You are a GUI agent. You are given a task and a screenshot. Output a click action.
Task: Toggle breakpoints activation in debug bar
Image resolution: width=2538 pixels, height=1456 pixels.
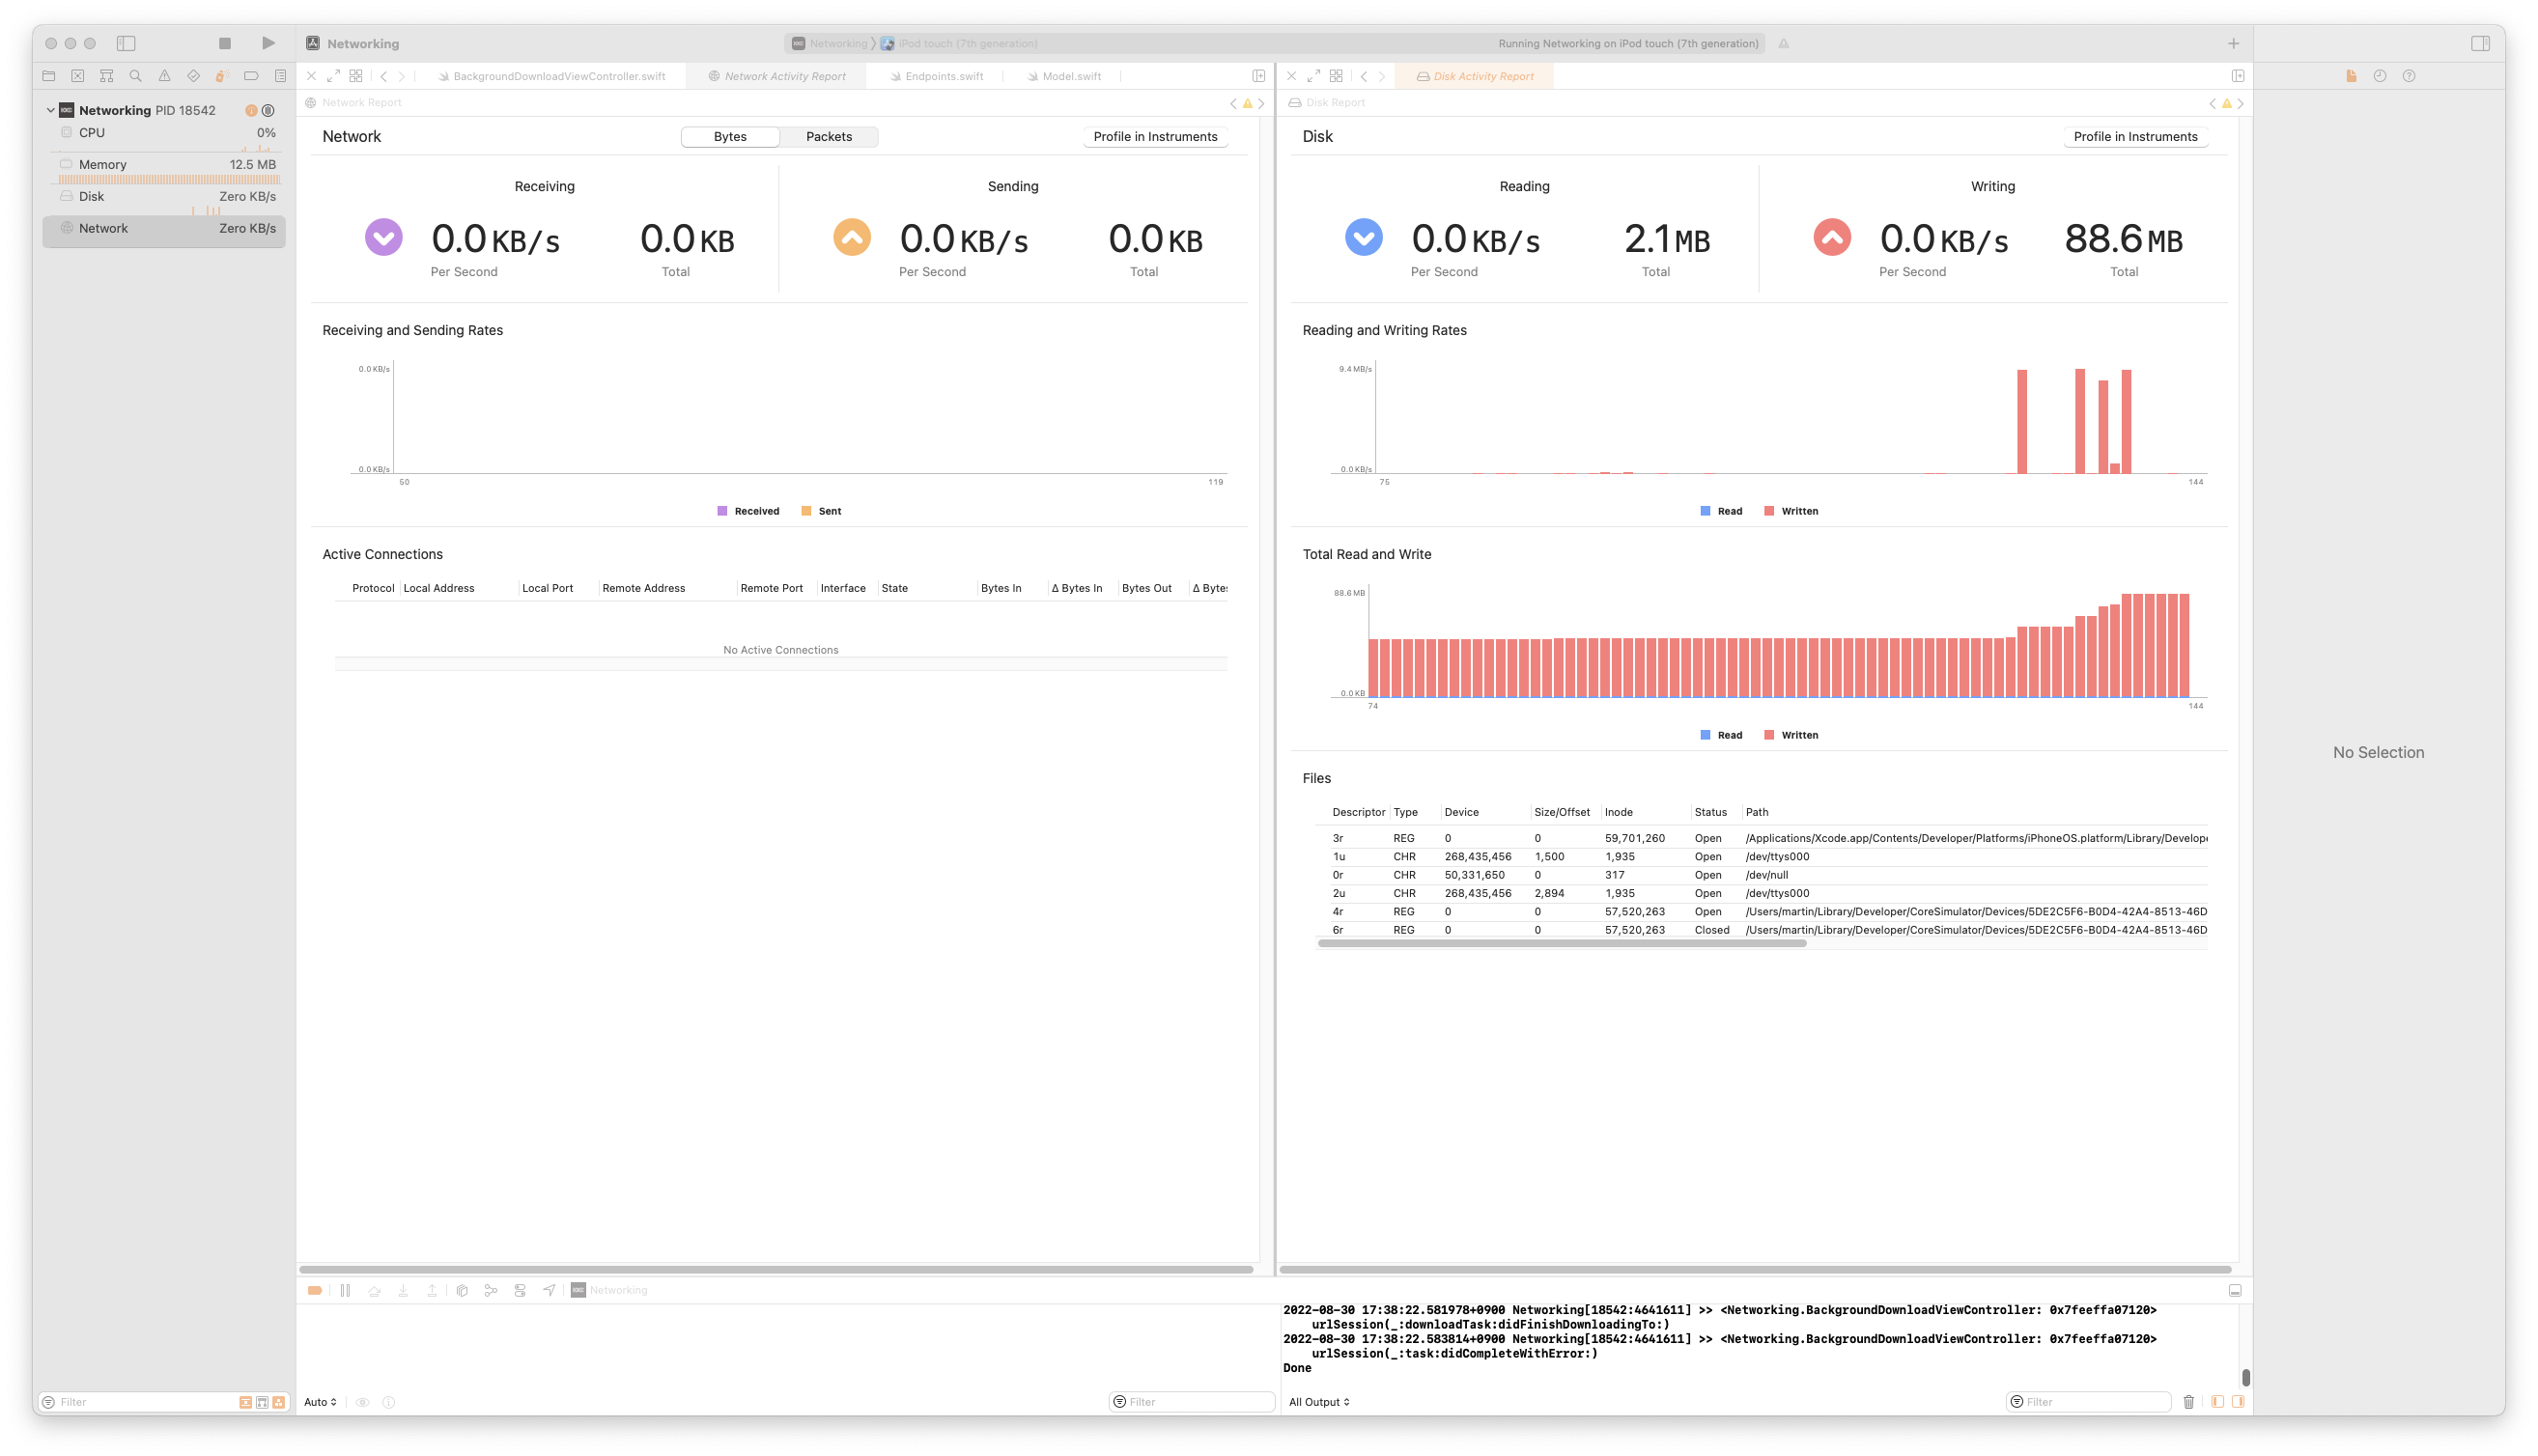click(315, 1291)
